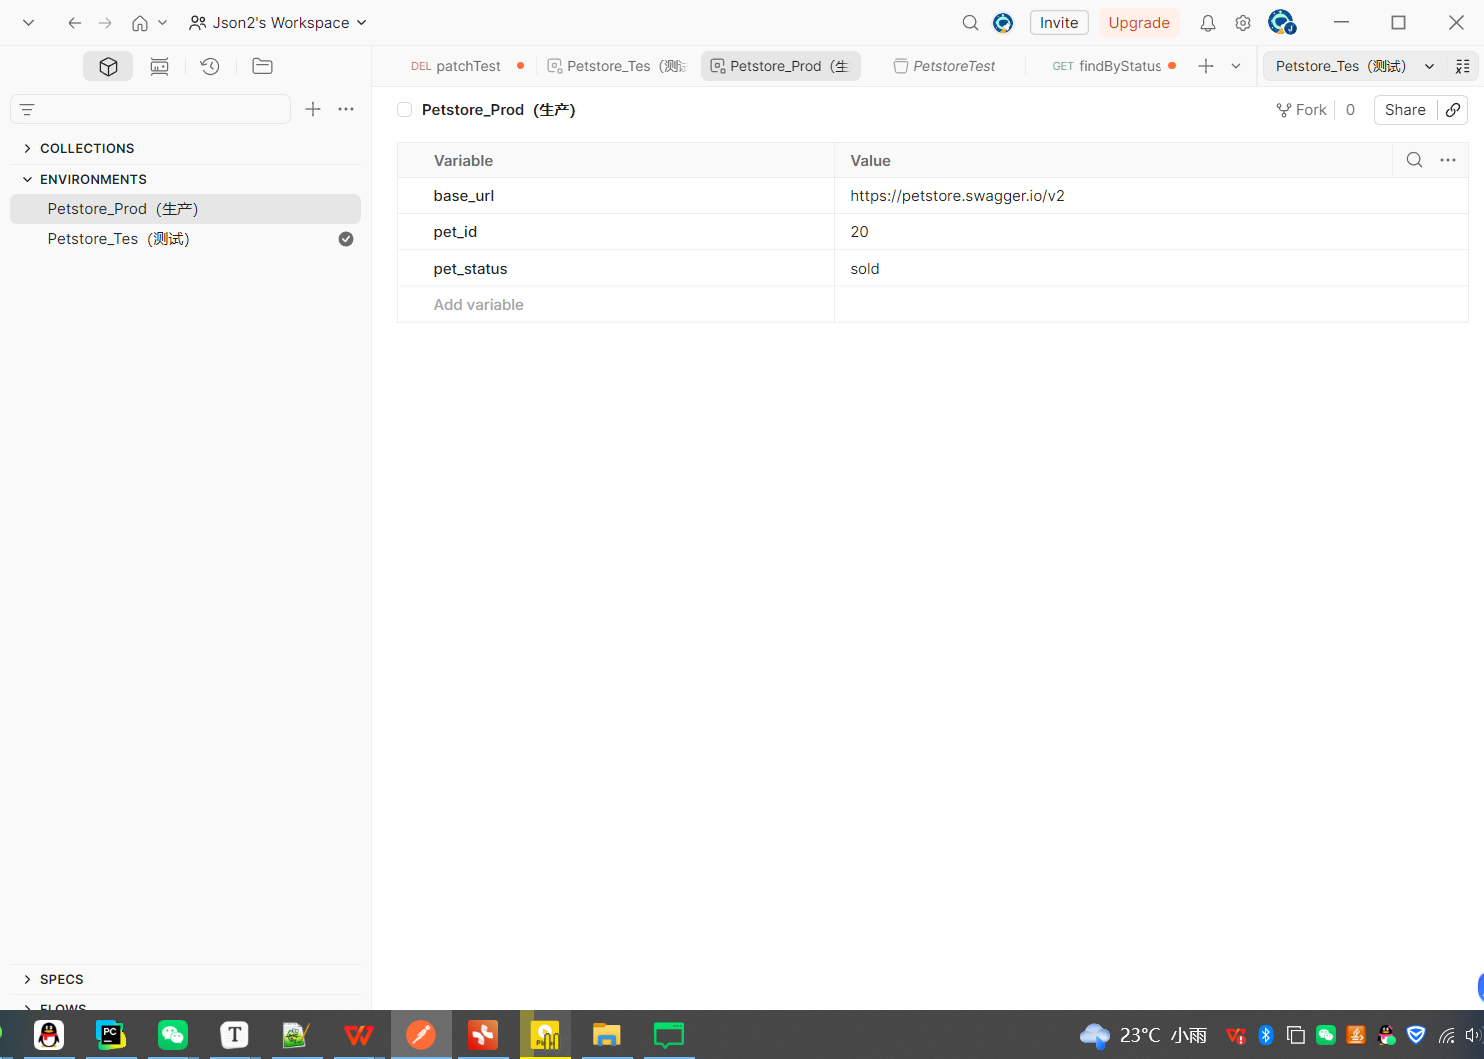Image resolution: width=1484 pixels, height=1059 pixels.
Task: Open the Environments sidebar icon
Action: [x=159, y=66]
